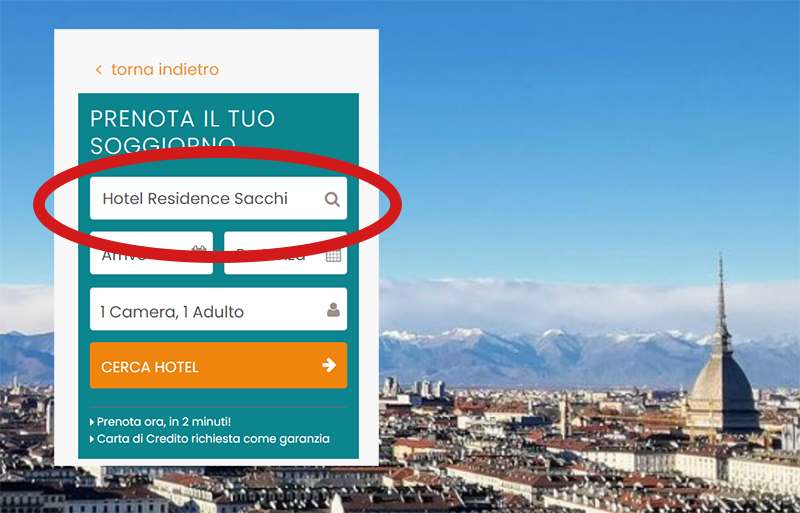Follow the 'torna indietro' link
This screenshot has width=800, height=513.
pos(165,69)
